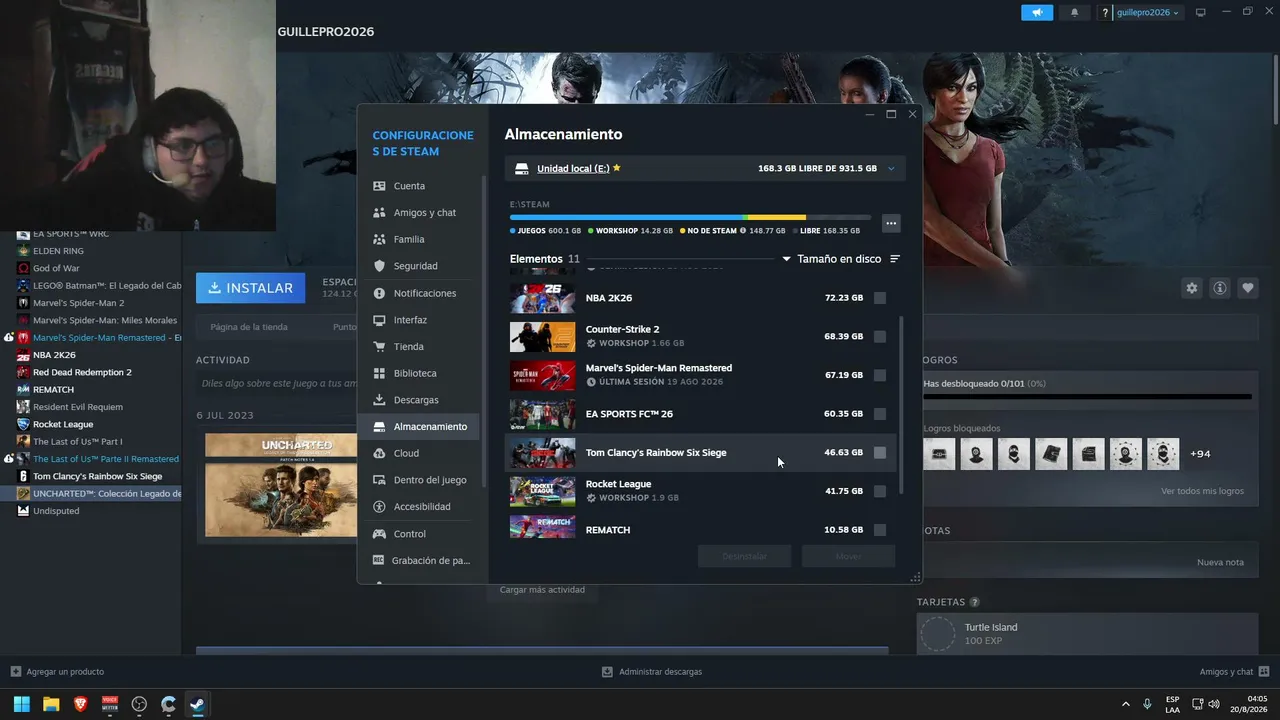Screen dimensions: 1280x720
Task: Open the Control settings section
Action: pyautogui.click(x=419, y=534)
